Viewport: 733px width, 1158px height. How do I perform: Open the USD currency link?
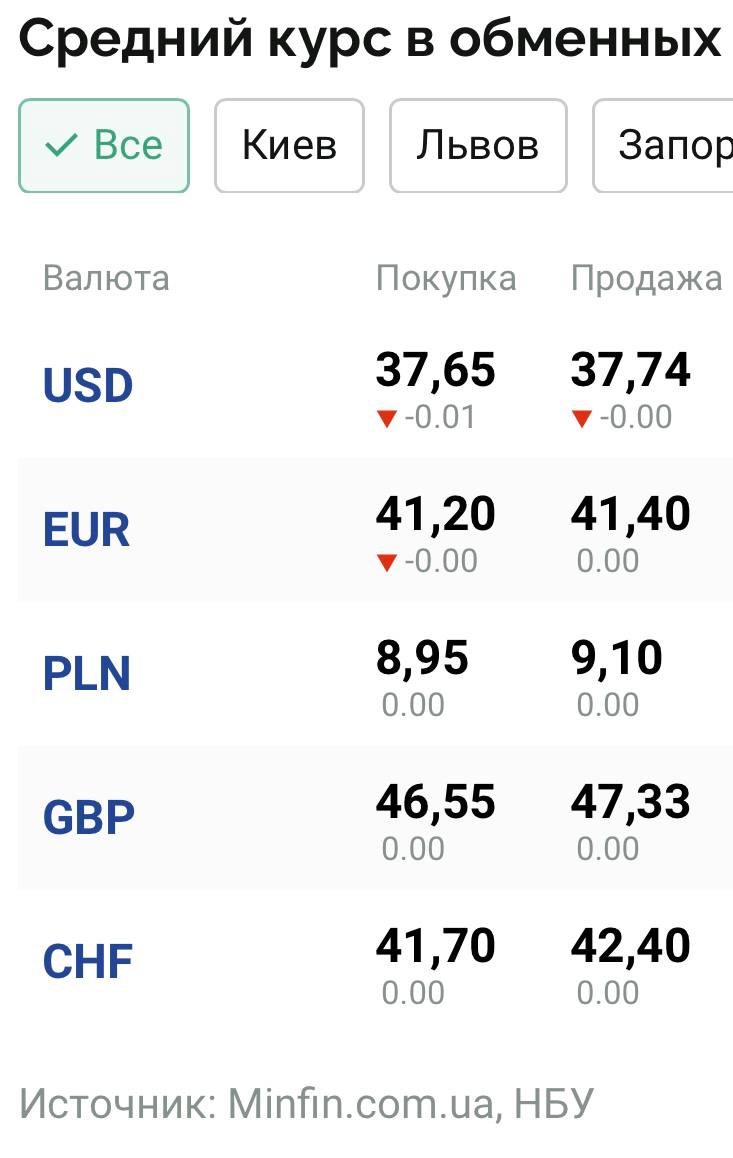point(88,386)
